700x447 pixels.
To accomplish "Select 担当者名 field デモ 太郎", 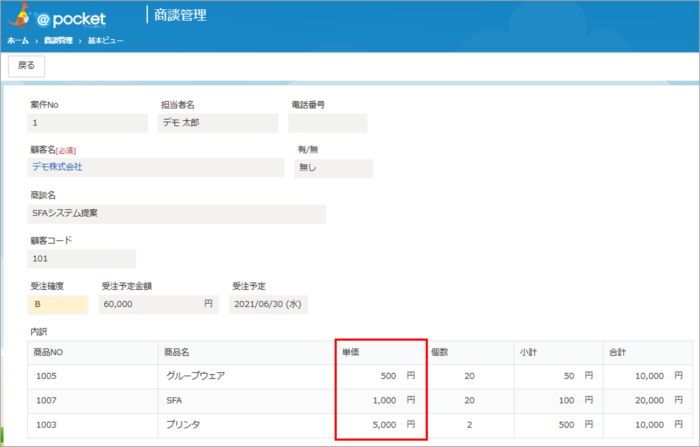I will tap(218, 123).
